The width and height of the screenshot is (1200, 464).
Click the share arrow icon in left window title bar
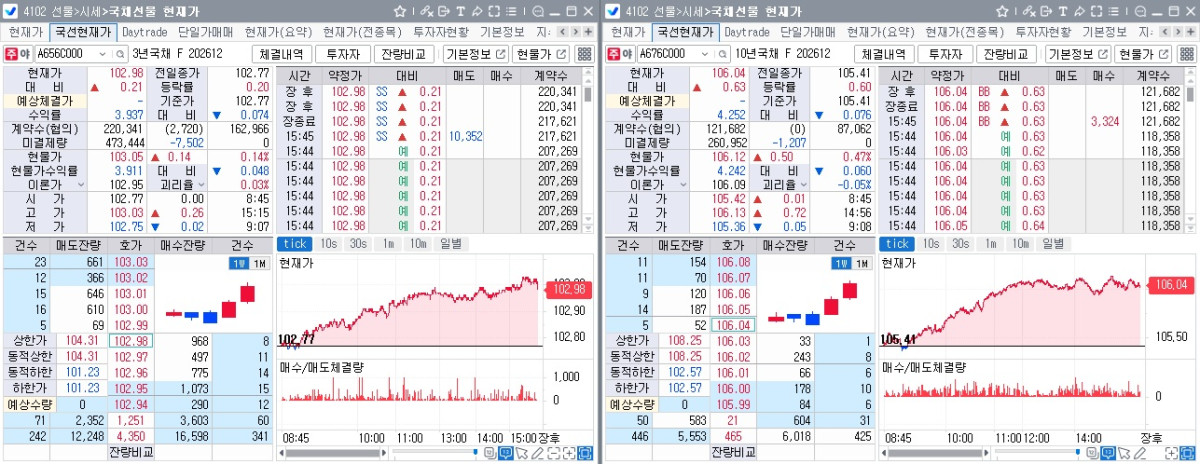(477, 11)
